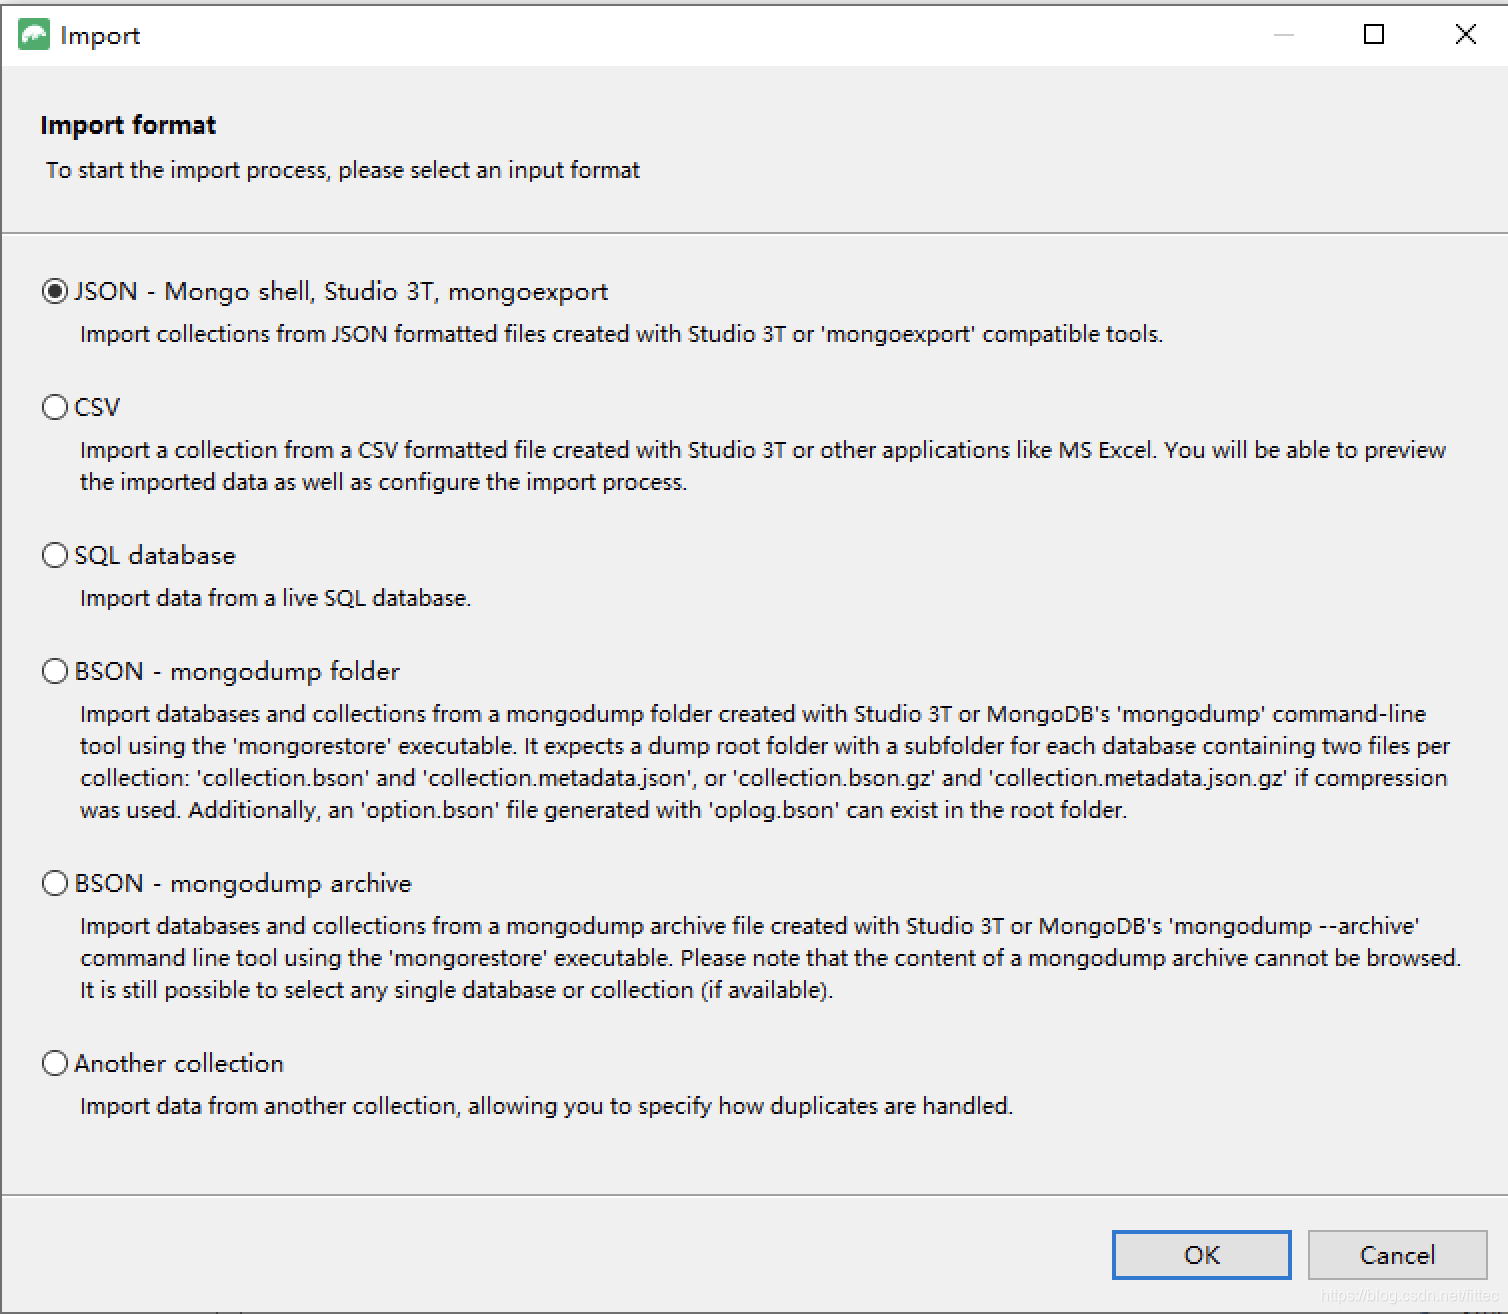The height and width of the screenshot is (1314, 1508).
Task: Click the CSV option description text
Action: click(x=763, y=466)
